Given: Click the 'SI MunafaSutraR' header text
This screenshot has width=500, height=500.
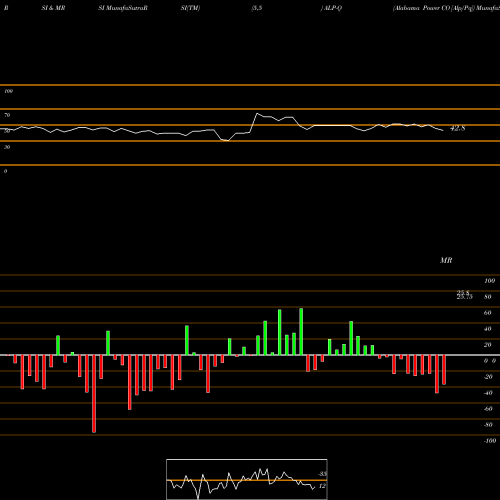Looking at the screenshot, I should pos(123,8).
